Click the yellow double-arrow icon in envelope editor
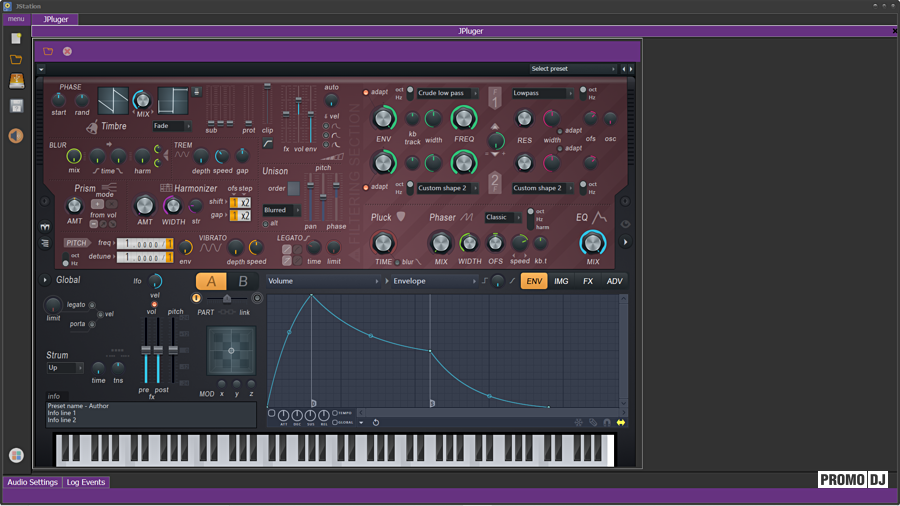The width and height of the screenshot is (900, 506). pos(621,423)
